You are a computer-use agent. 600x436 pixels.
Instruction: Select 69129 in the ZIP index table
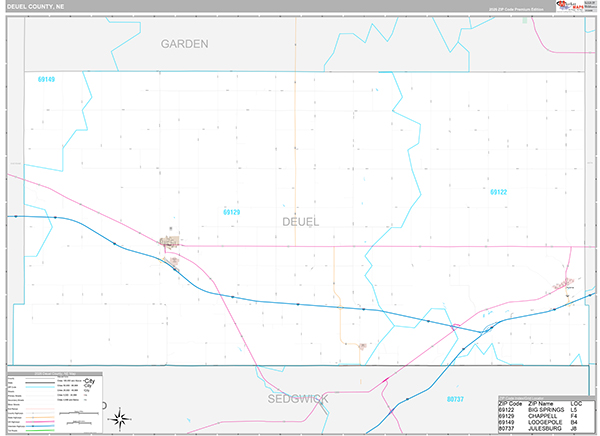tap(506, 416)
